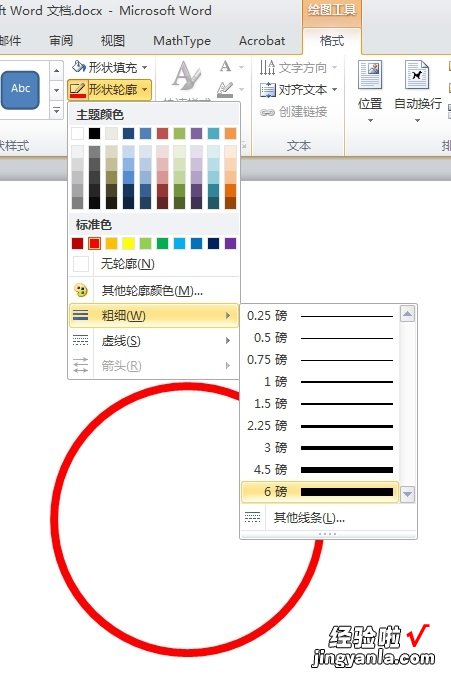The width and height of the screenshot is (451, 675).
Task: Open the Text Fill dropdown arrow
Action: click(x=241, y=67)
